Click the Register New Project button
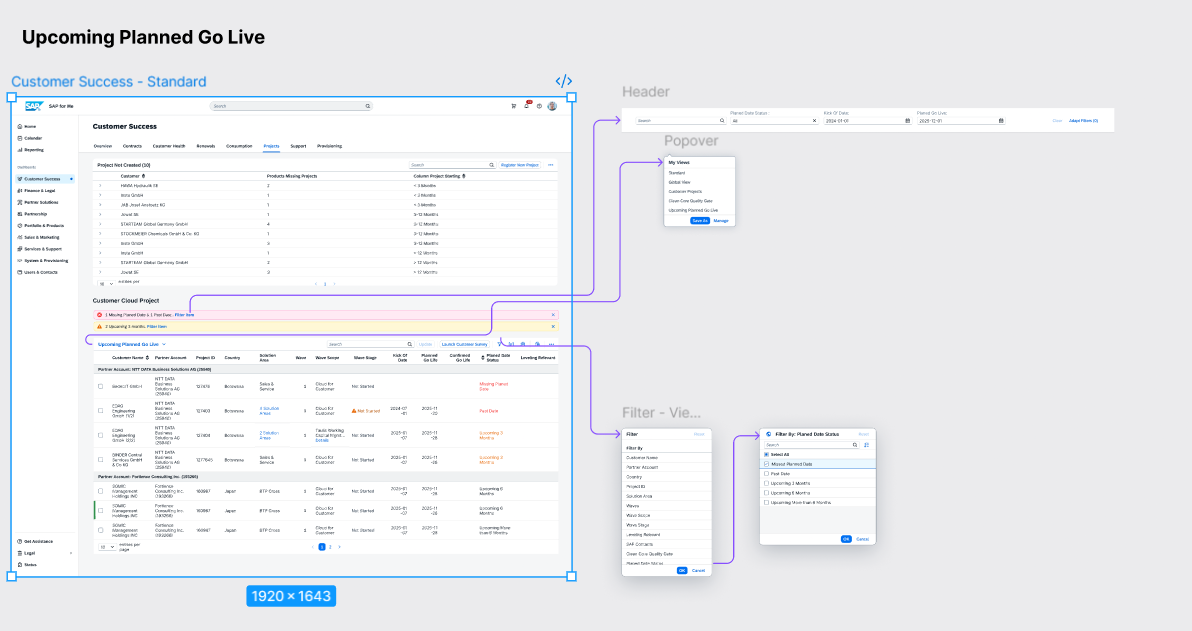1192x631 pixels. [x=519, y=165]
